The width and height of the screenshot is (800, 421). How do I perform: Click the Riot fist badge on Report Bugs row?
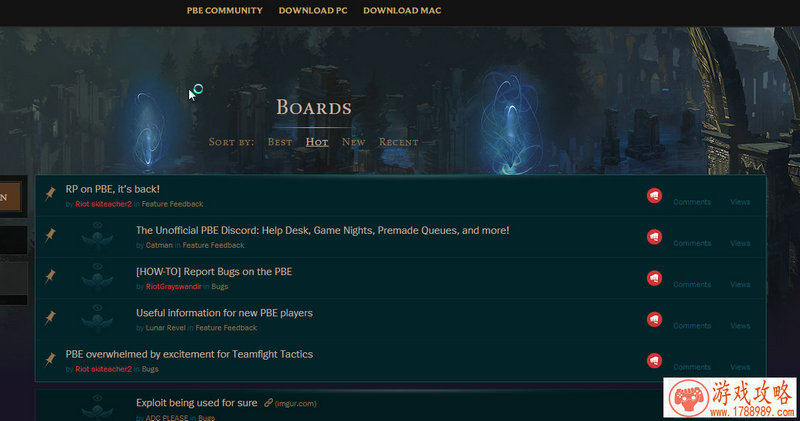click(x=655, y=278)
